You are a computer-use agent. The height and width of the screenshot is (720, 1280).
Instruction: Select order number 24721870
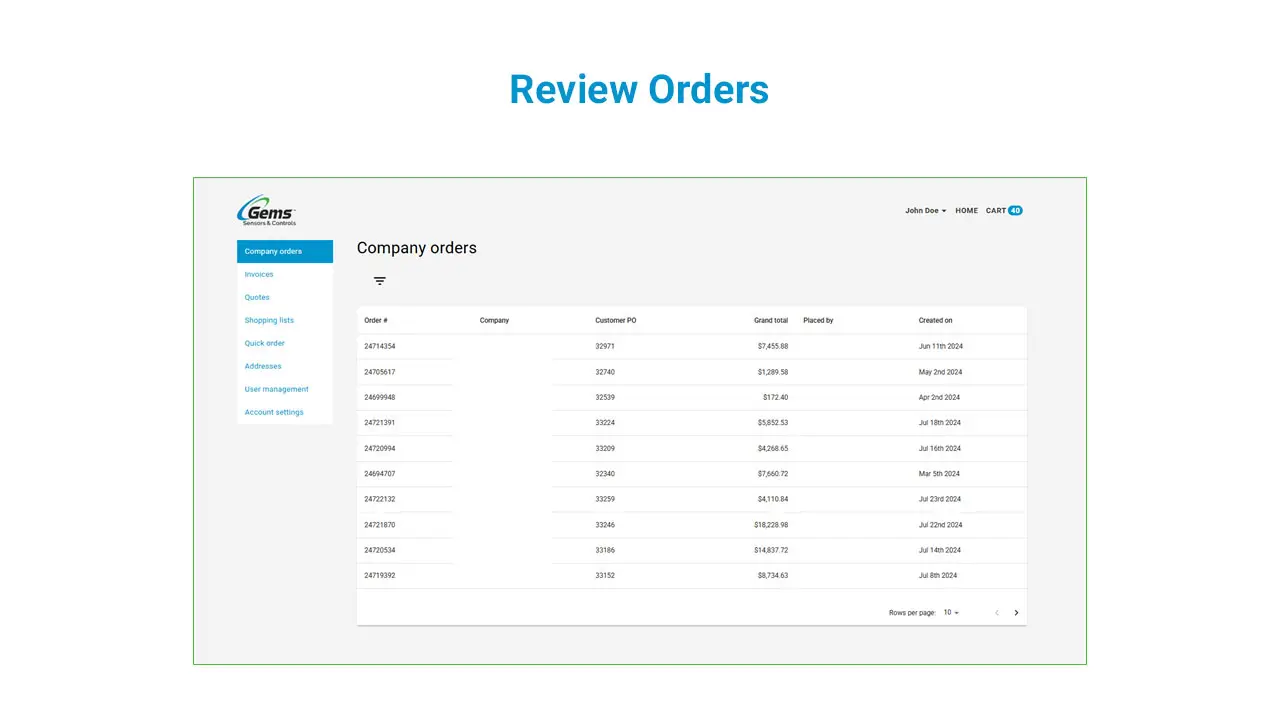coord(380,525)
